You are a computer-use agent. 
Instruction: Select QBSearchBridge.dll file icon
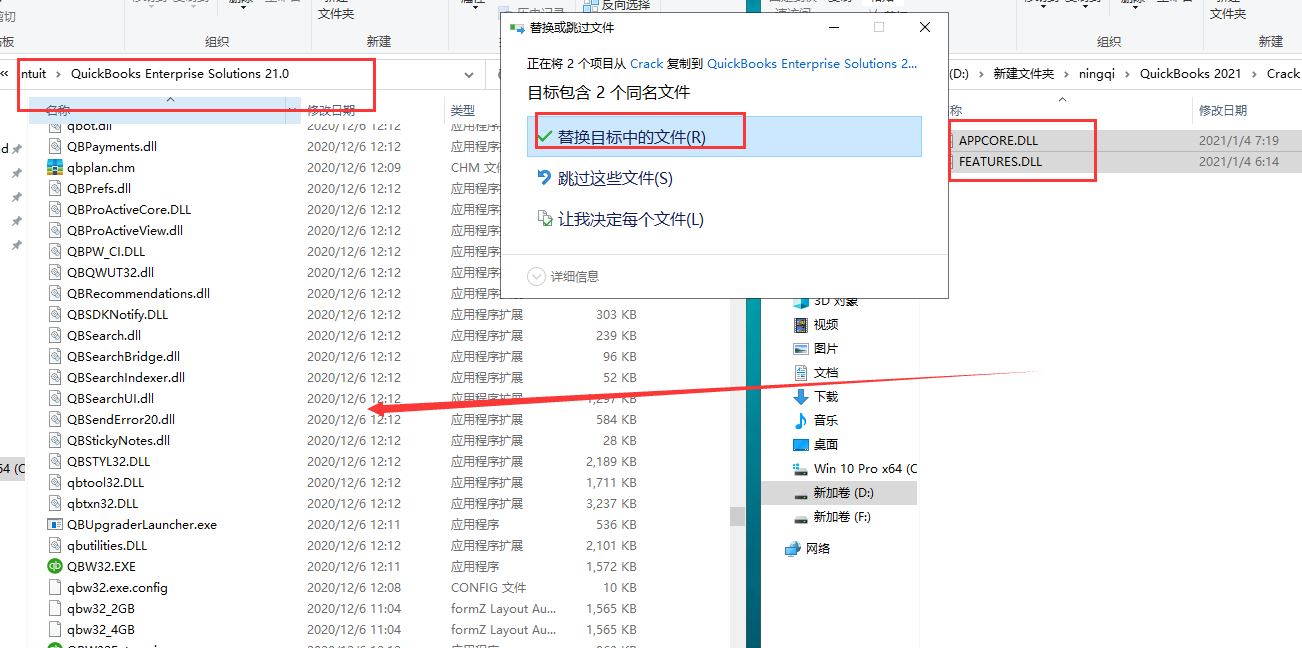coord(55,356)
